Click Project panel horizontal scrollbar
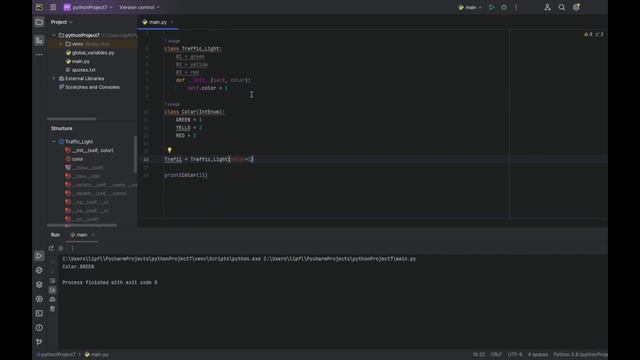640x360 pixels. tap(71, 119)
